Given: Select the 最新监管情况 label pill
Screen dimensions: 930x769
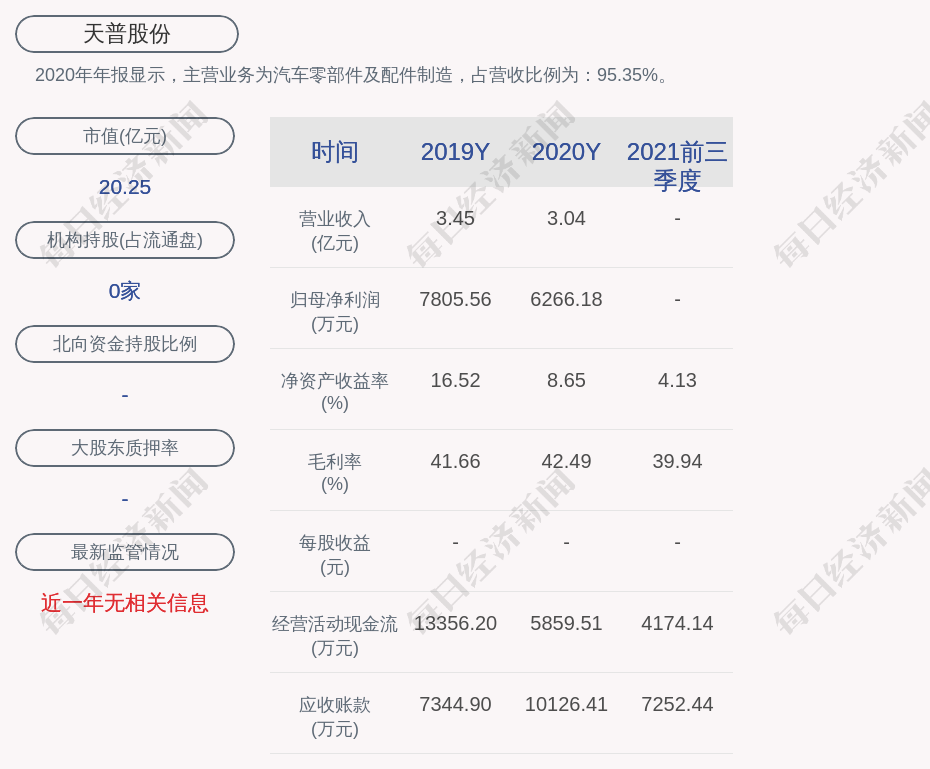Looking at the screenshot, I should pyautogui.click(x=125, y=552).
